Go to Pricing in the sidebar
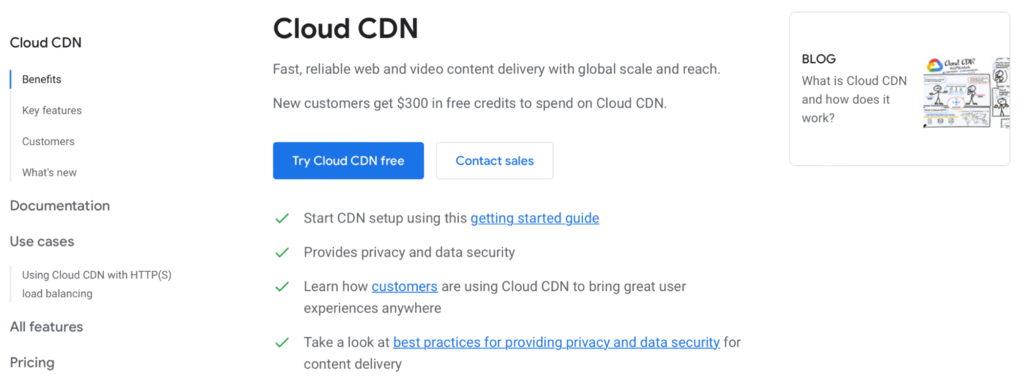 point(32,362)
